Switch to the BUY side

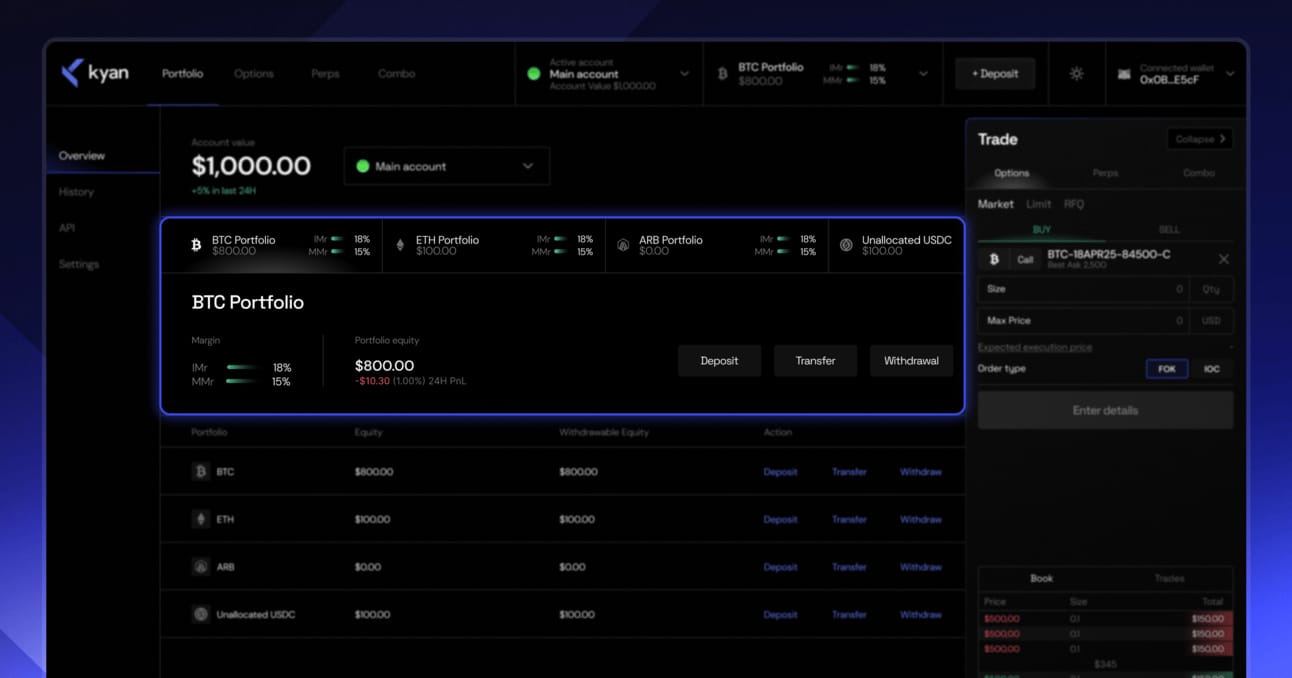point(1041,230)
